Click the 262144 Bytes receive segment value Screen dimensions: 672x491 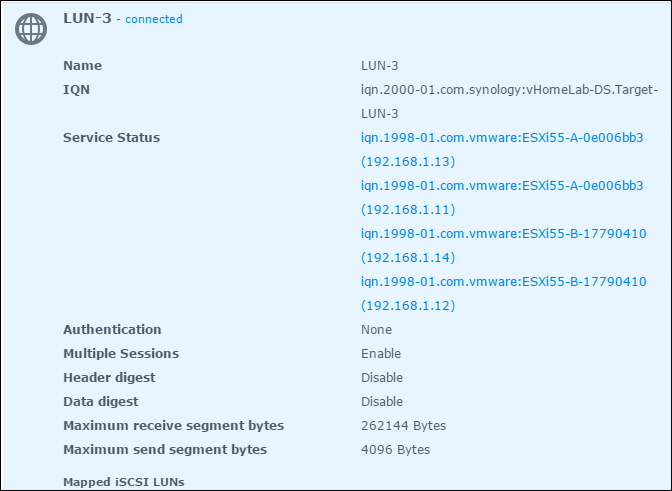(403, 425)
